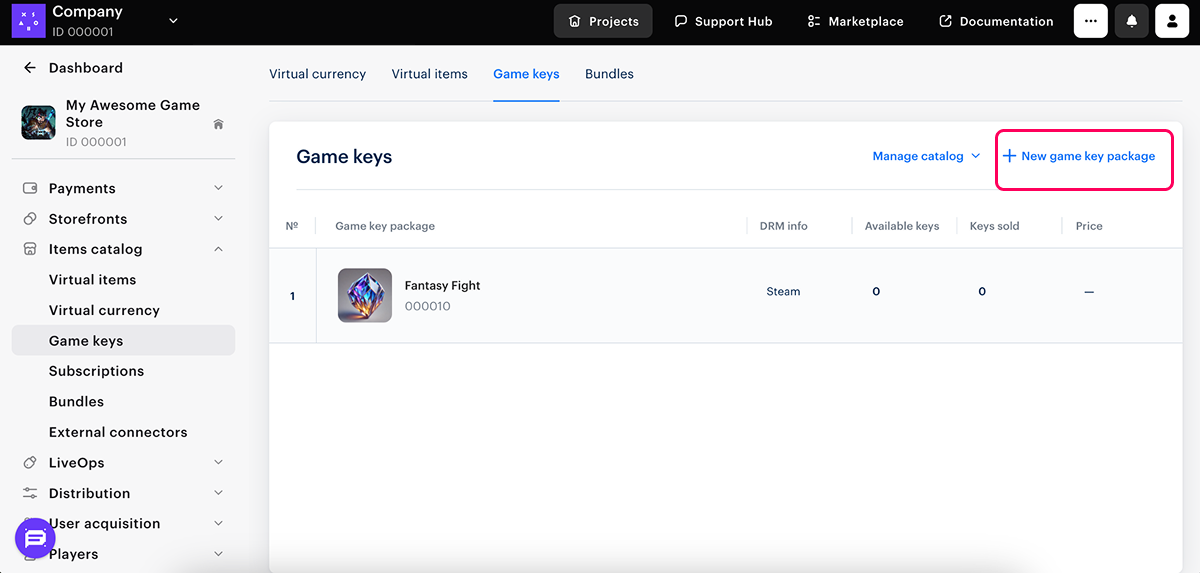Open the chat support bubble
The height and width of the screenshot is (573, 1200).
(x=35, y=538)
